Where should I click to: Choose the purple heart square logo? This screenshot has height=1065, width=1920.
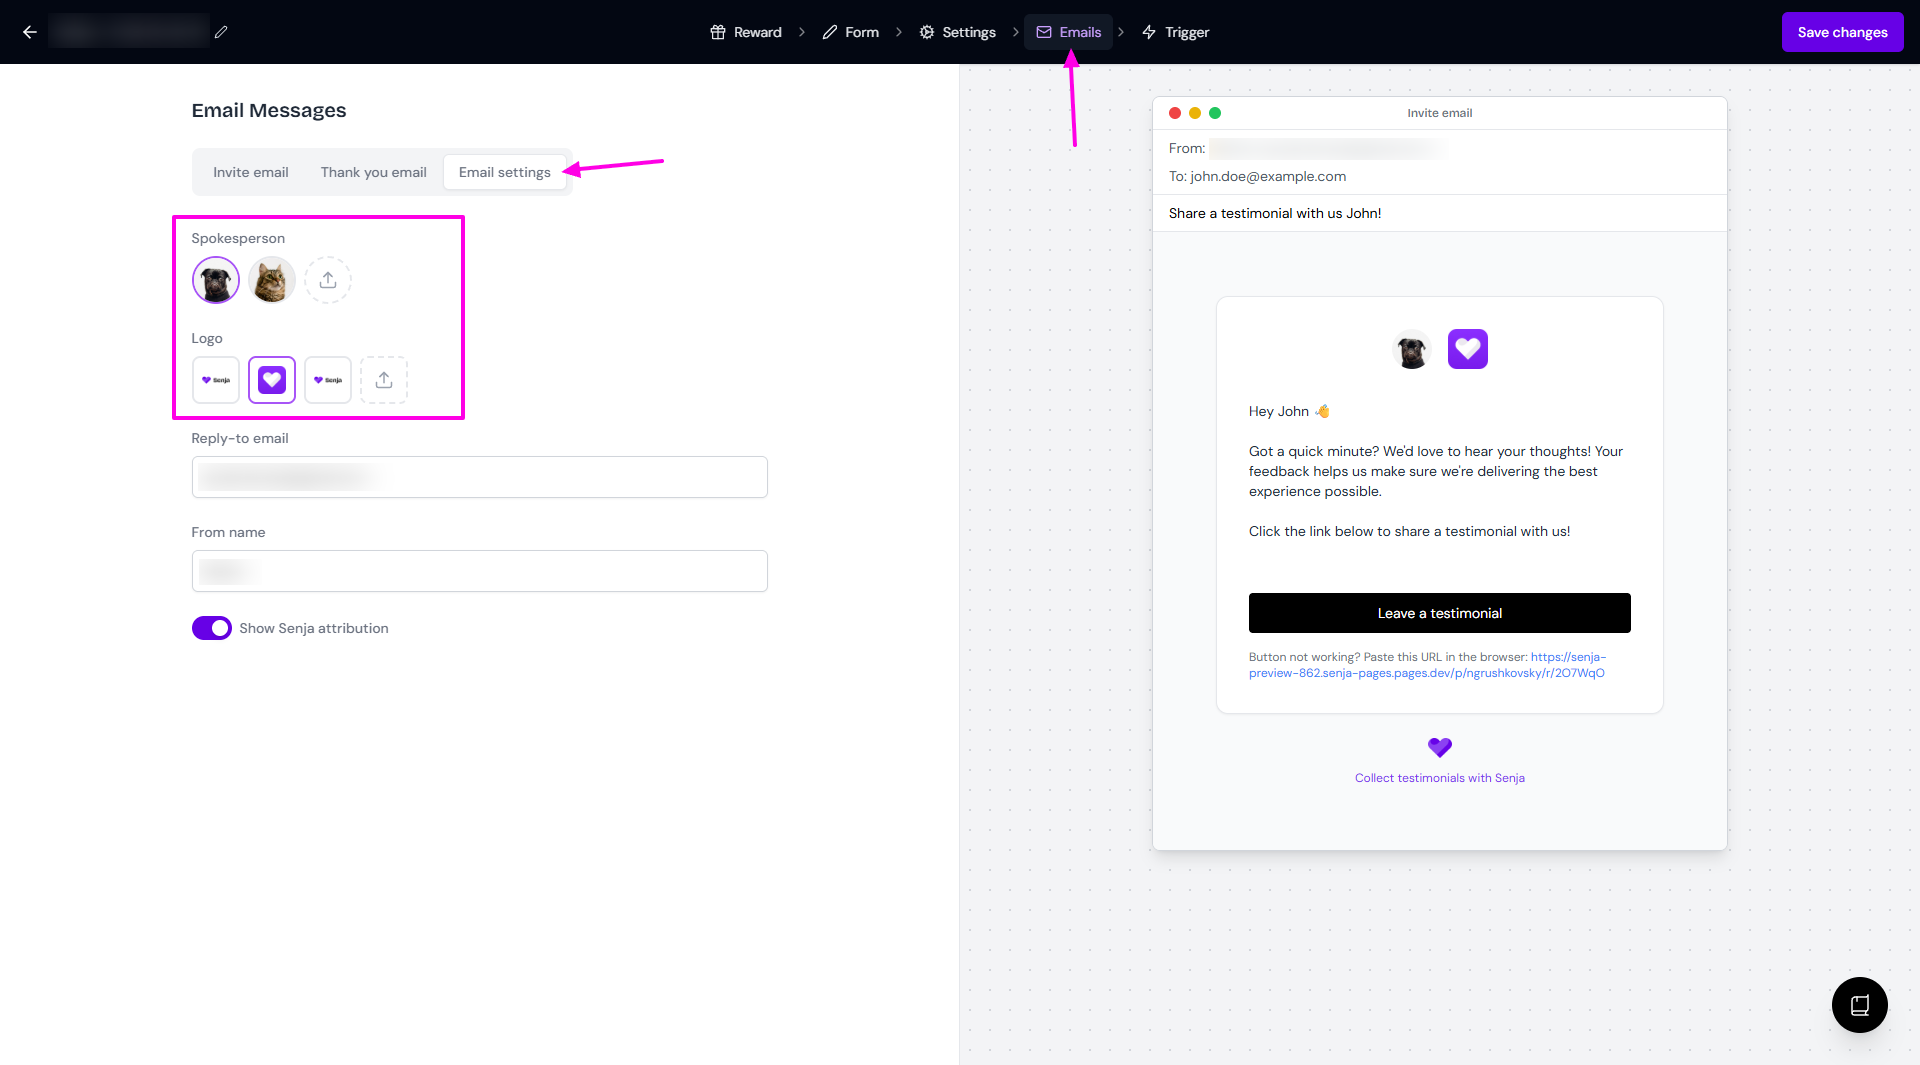click(x=272, y=380)
